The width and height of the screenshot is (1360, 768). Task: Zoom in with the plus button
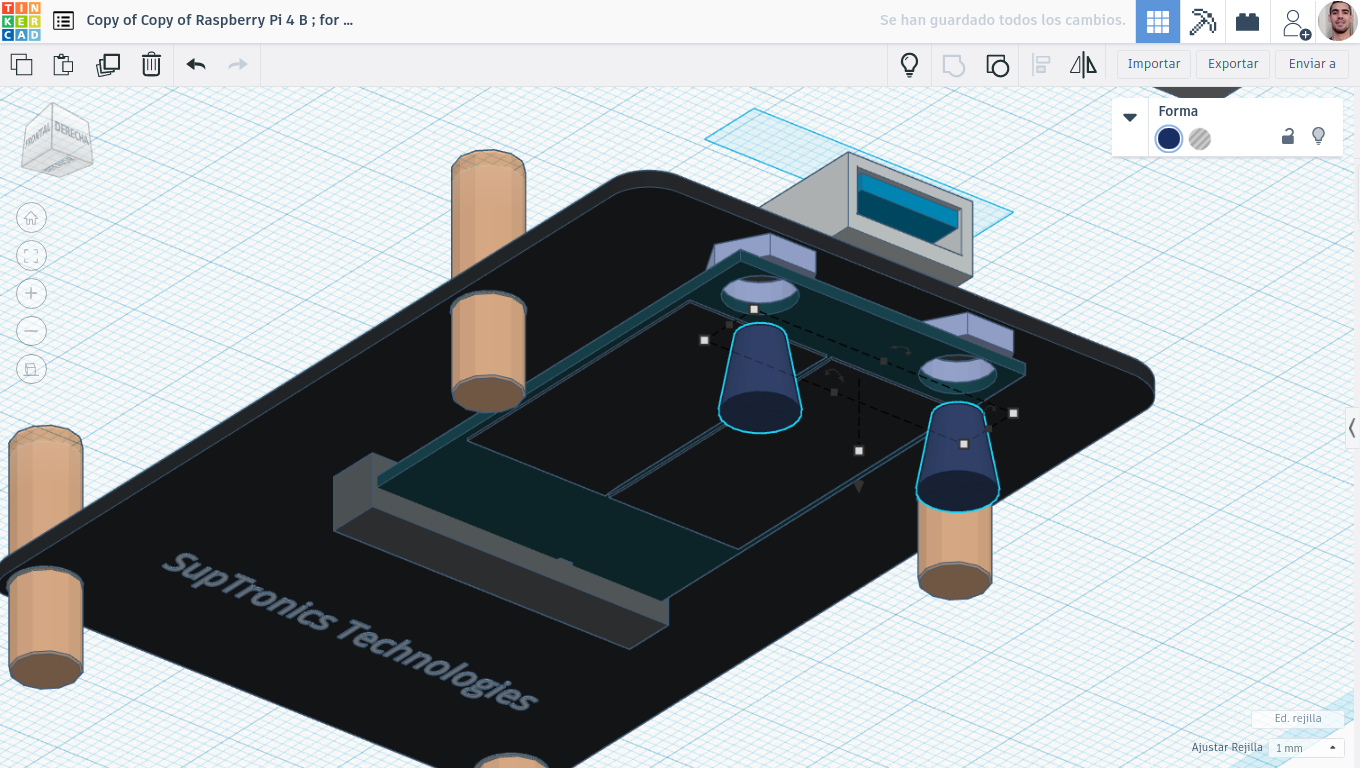31,293
